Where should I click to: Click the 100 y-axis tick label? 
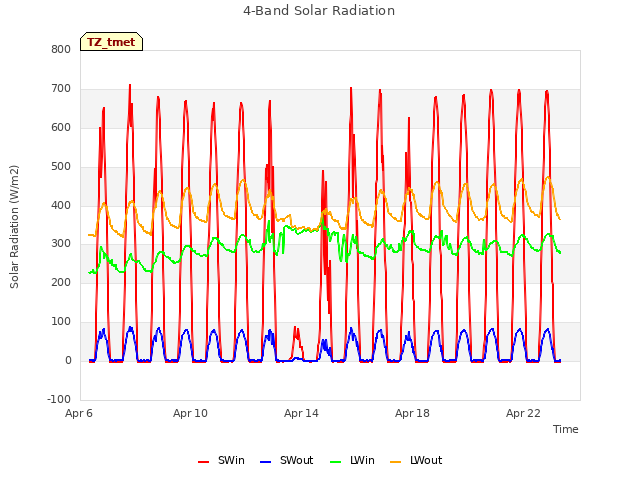tap(61, 322)
